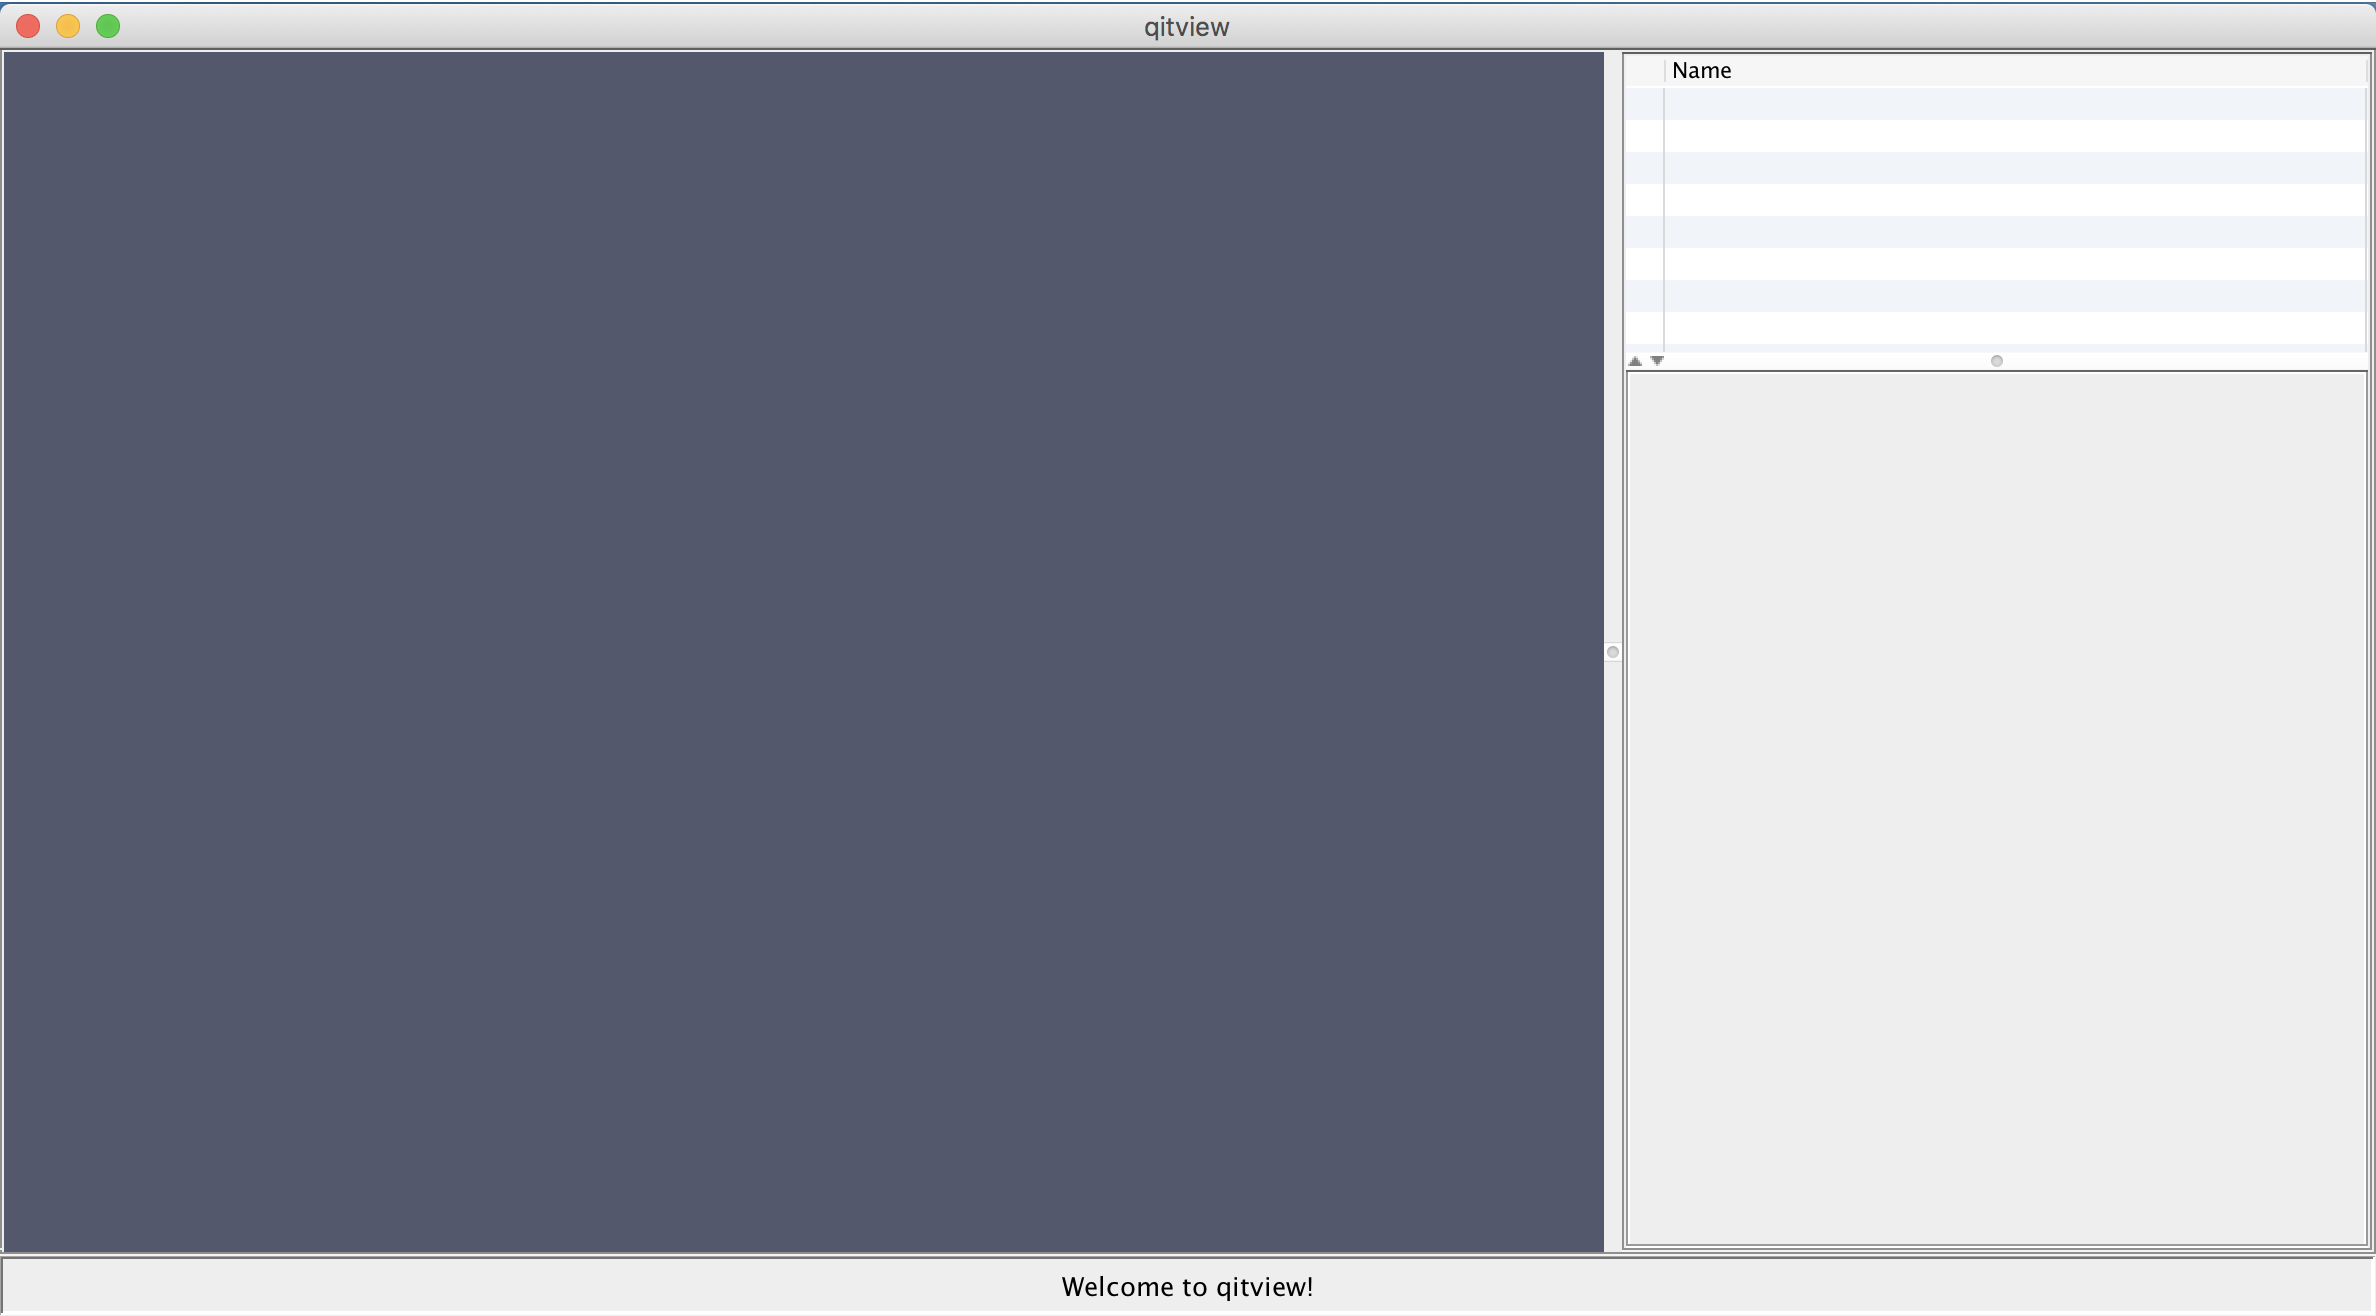Click the first row's narrow left column cell
The width and height of the screenshot is (2376, 1316).
pyautogui.click(x=1645, y=104)
